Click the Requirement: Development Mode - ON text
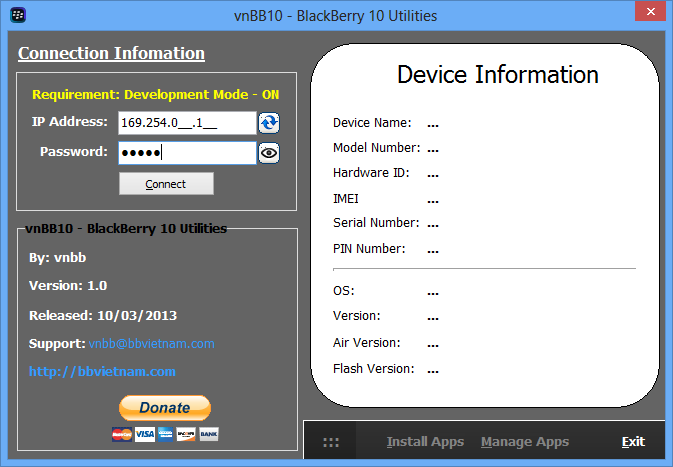The height and width of the screenshot is (467, 673). pyautogui.click(x=155, y=95)
